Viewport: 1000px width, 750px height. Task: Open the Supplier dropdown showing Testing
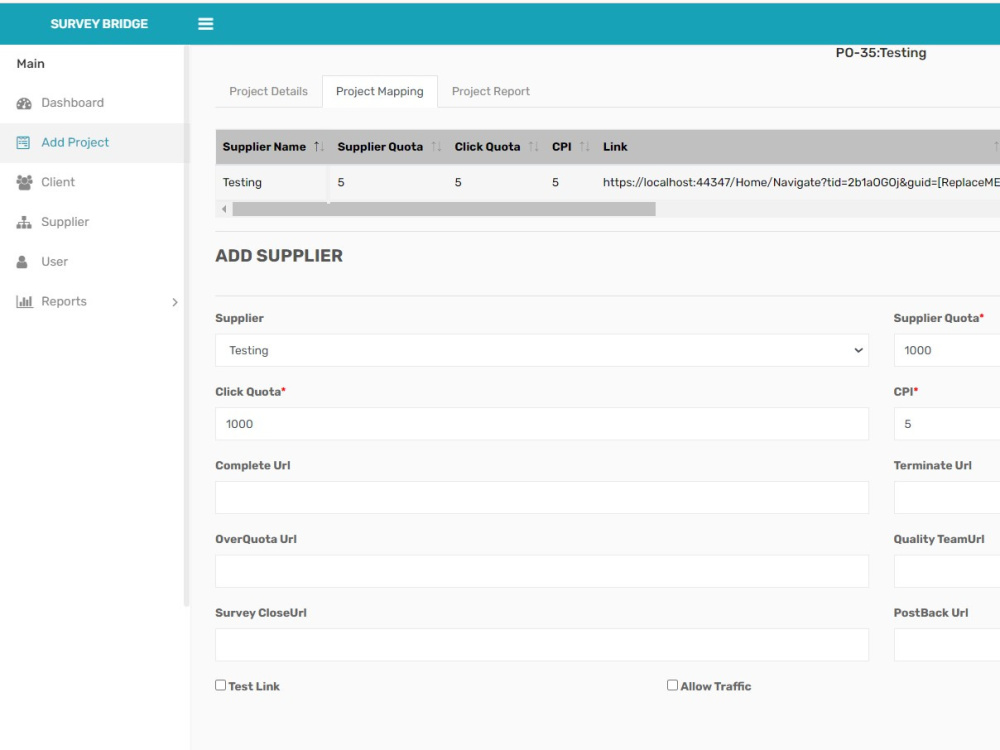[542, 350]
